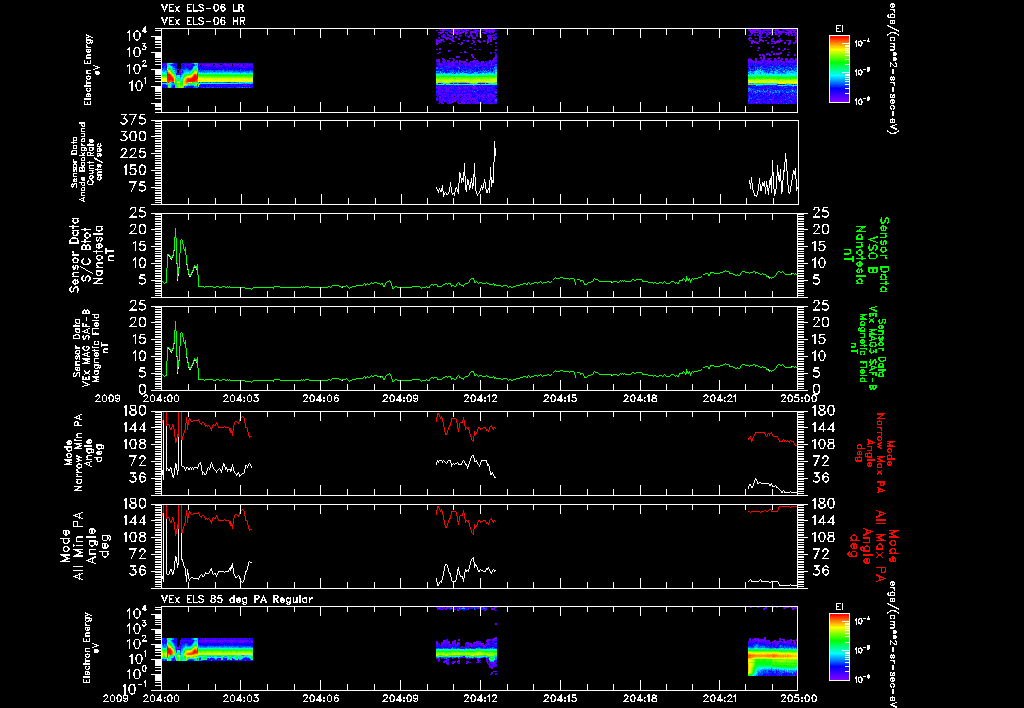Click the rotated ergs/(cm**2-sr-sec-eV) units label near ELS-06 color bar
This screenshot has height=708, width=1024.
tap(891, 69)
